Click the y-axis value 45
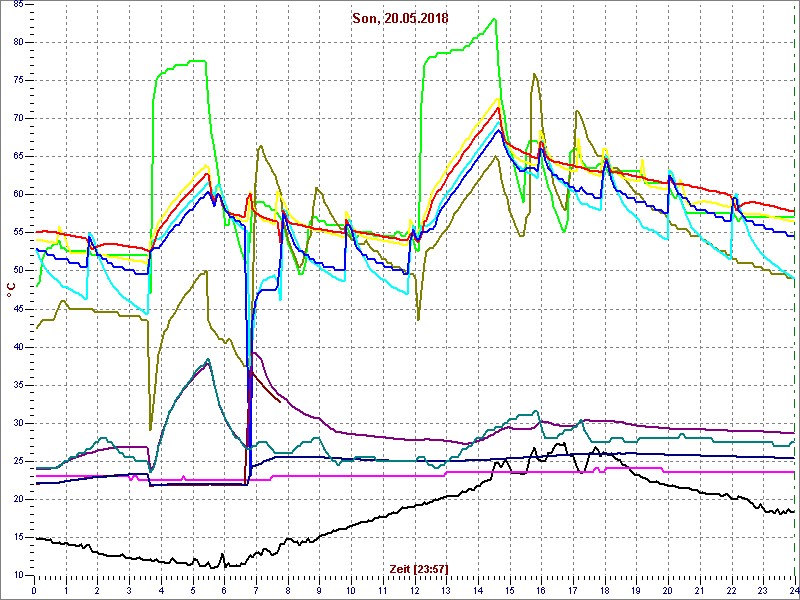800x600 pixels. (x=17, y=309)
